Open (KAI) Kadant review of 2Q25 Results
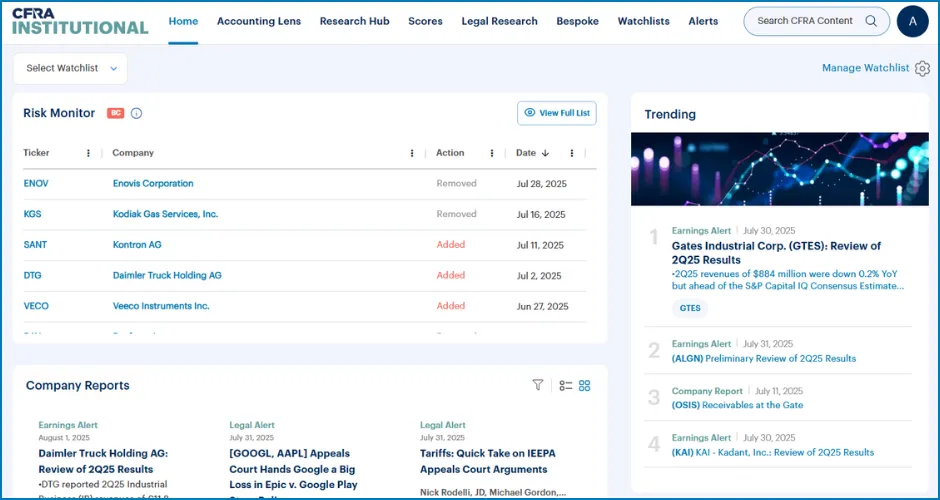 [773, 453]
